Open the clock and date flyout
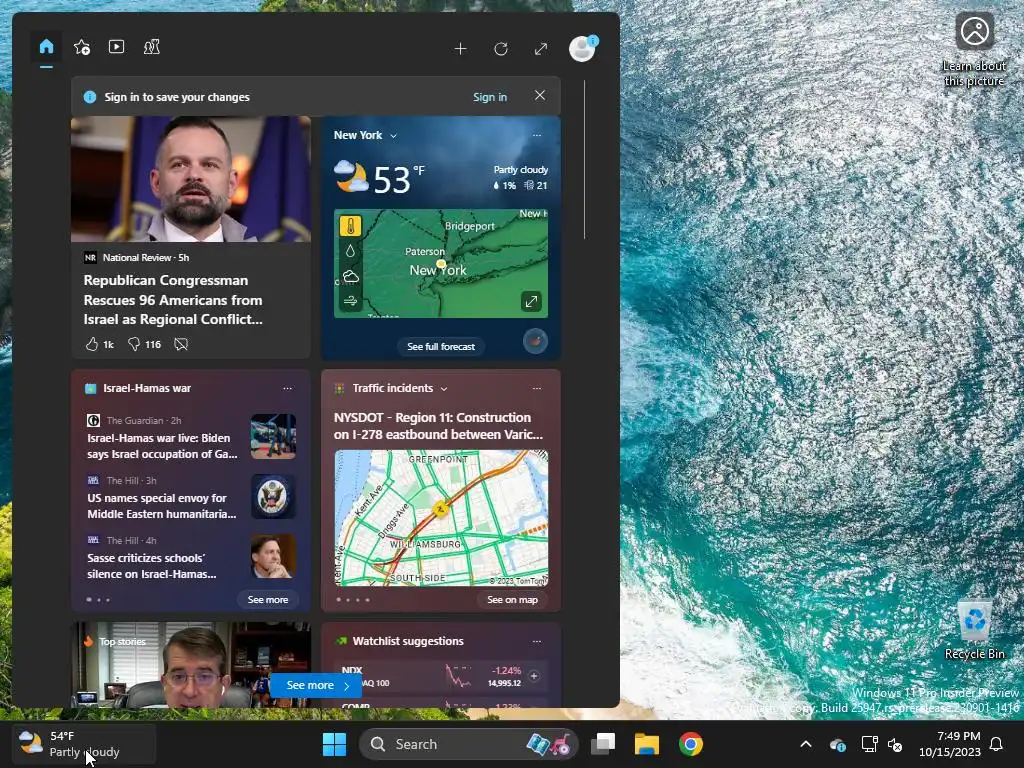The width and height of the screenshot is (1024, 768). [x=950, y=744]
